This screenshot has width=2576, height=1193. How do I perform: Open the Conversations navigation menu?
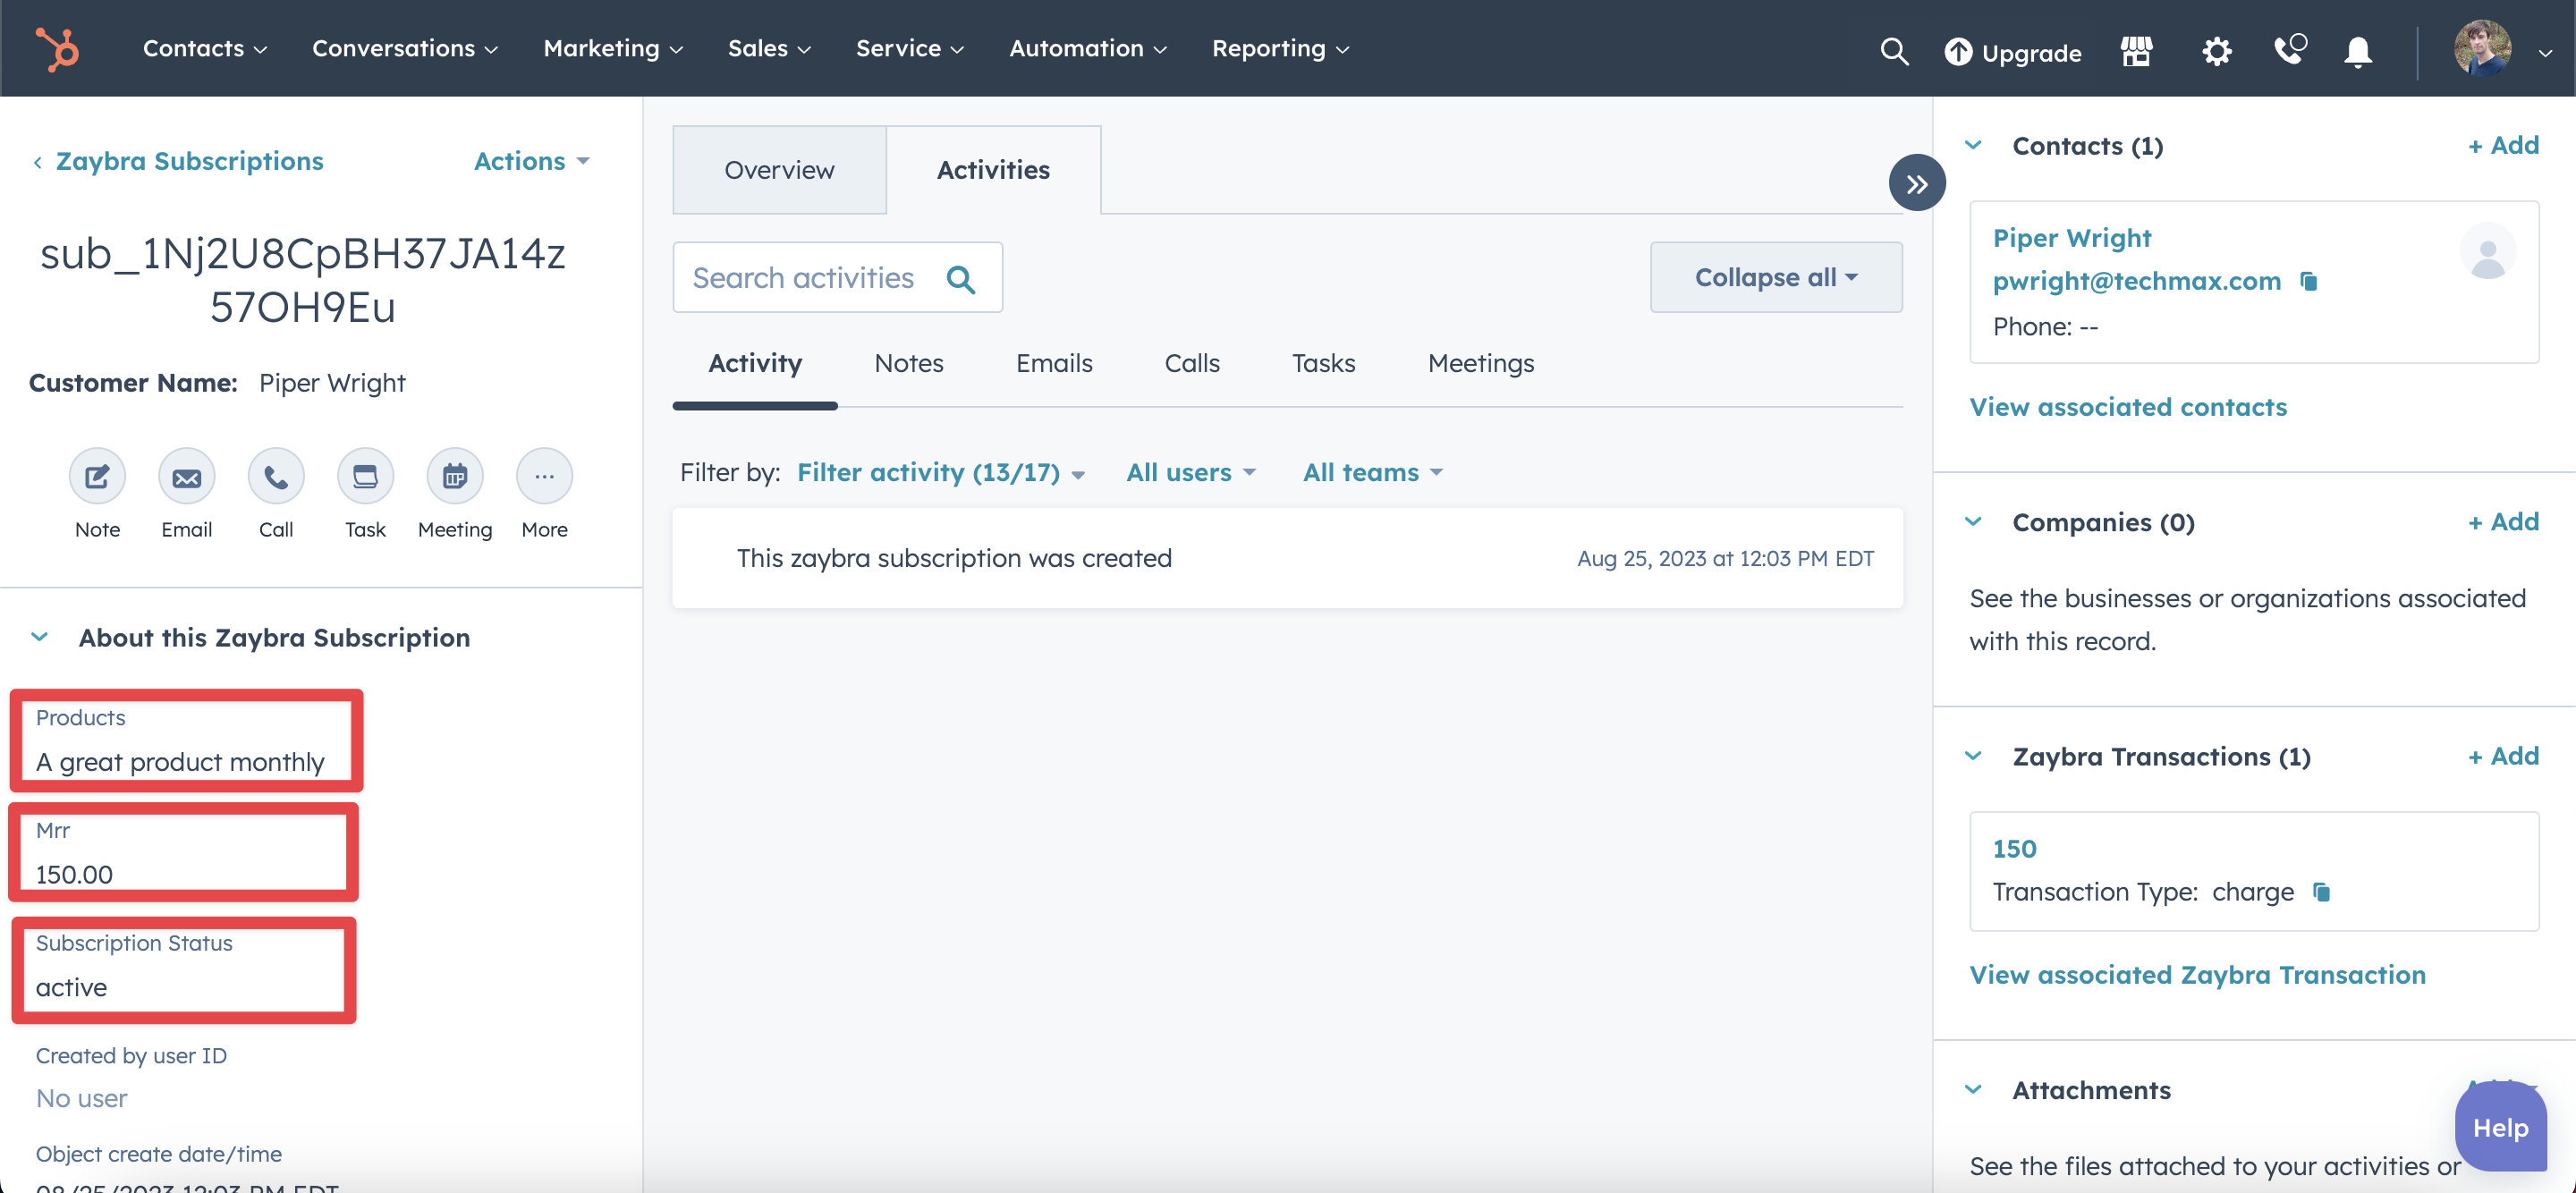pos(404,48)
